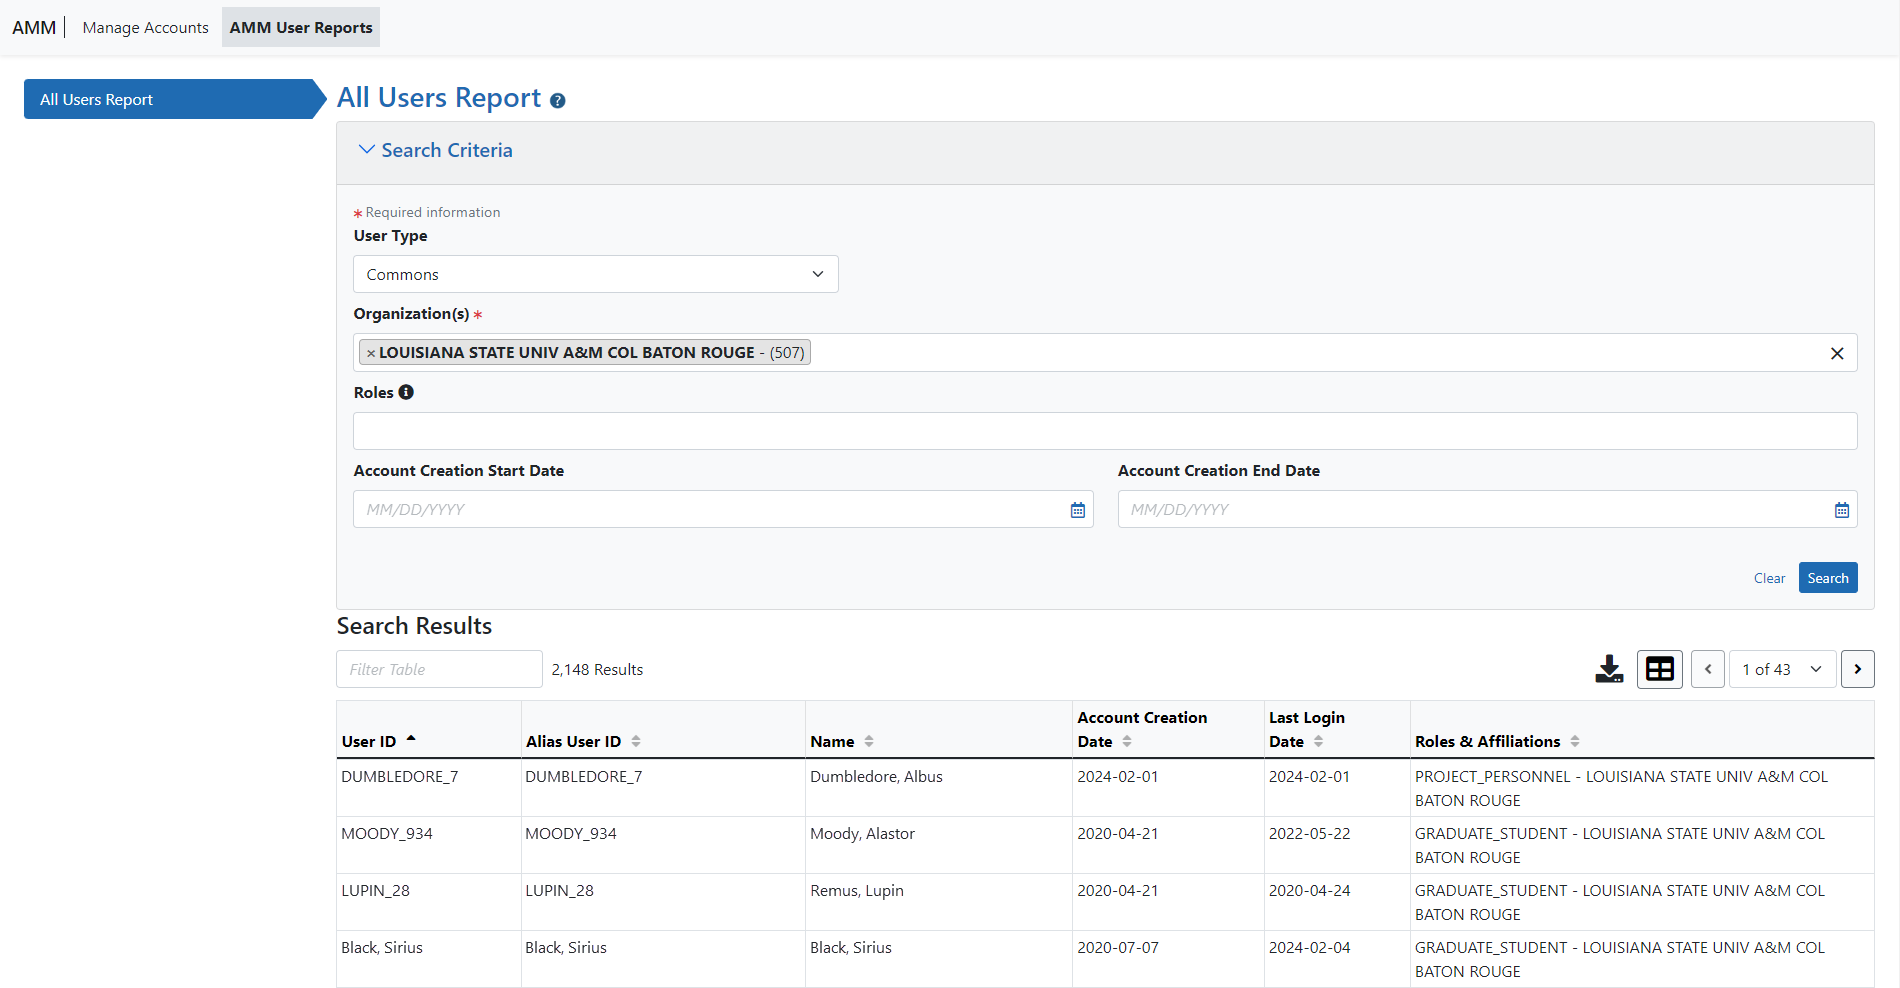Sort by Name column
1900x988 pixels.
tap(869, 741)
